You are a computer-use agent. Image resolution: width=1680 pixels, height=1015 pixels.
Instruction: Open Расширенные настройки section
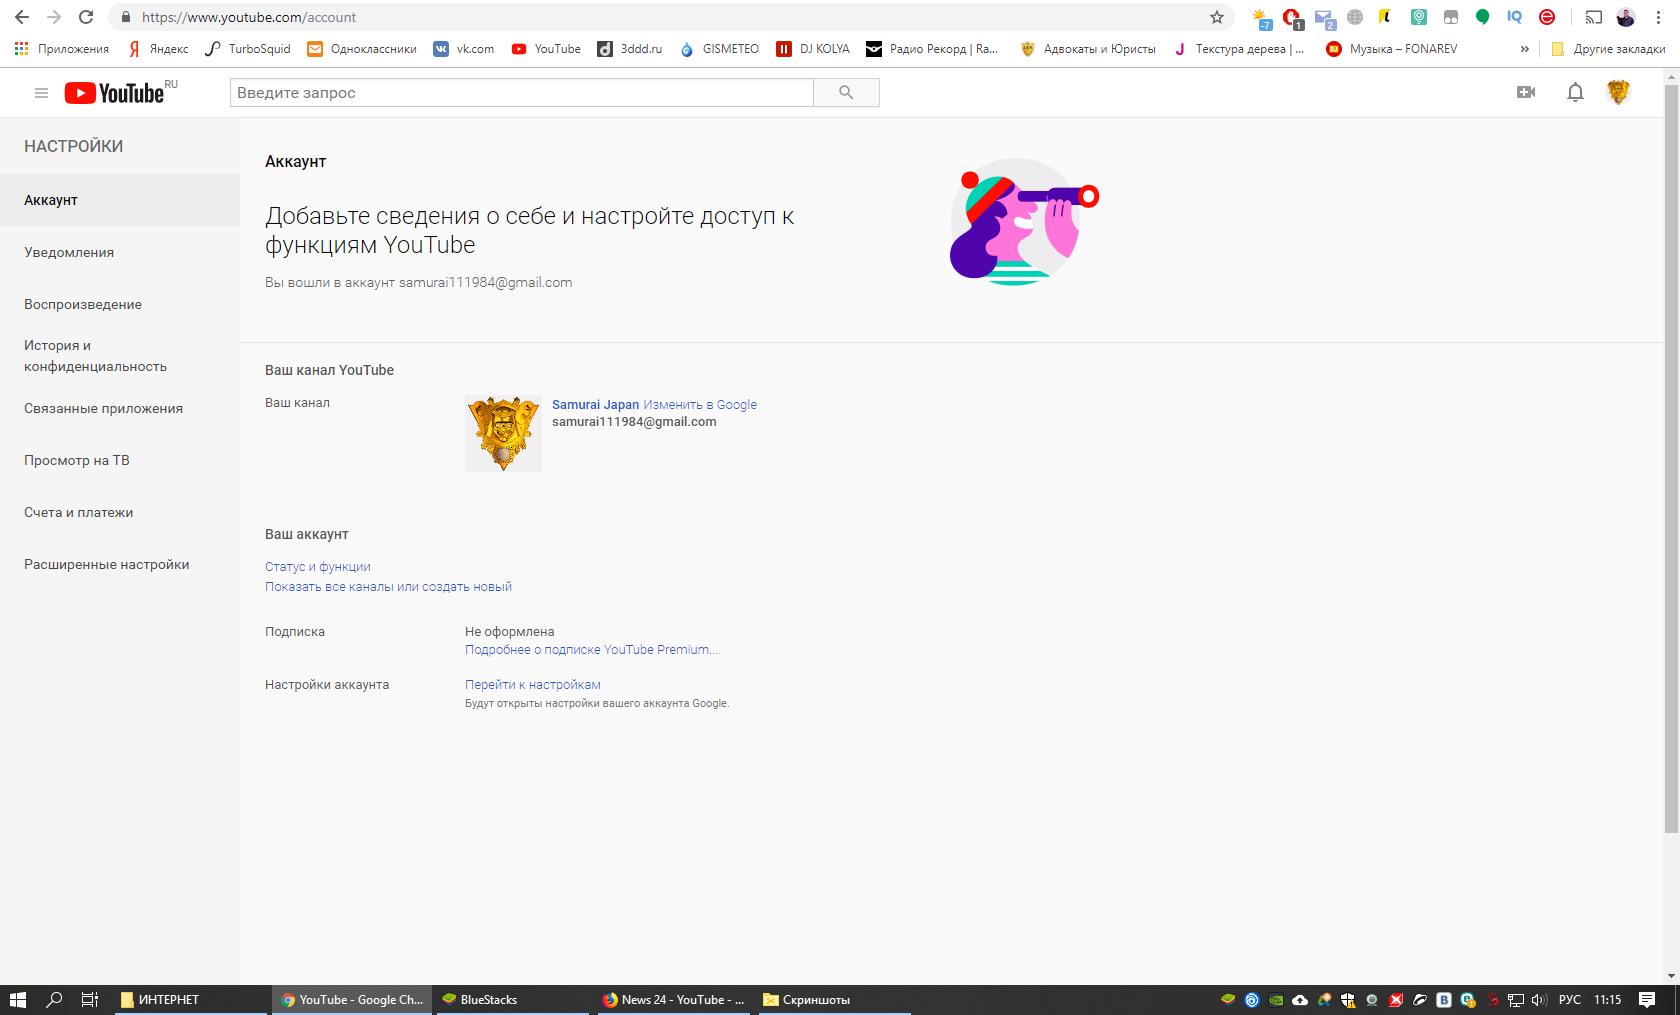[x=120, y=564]
